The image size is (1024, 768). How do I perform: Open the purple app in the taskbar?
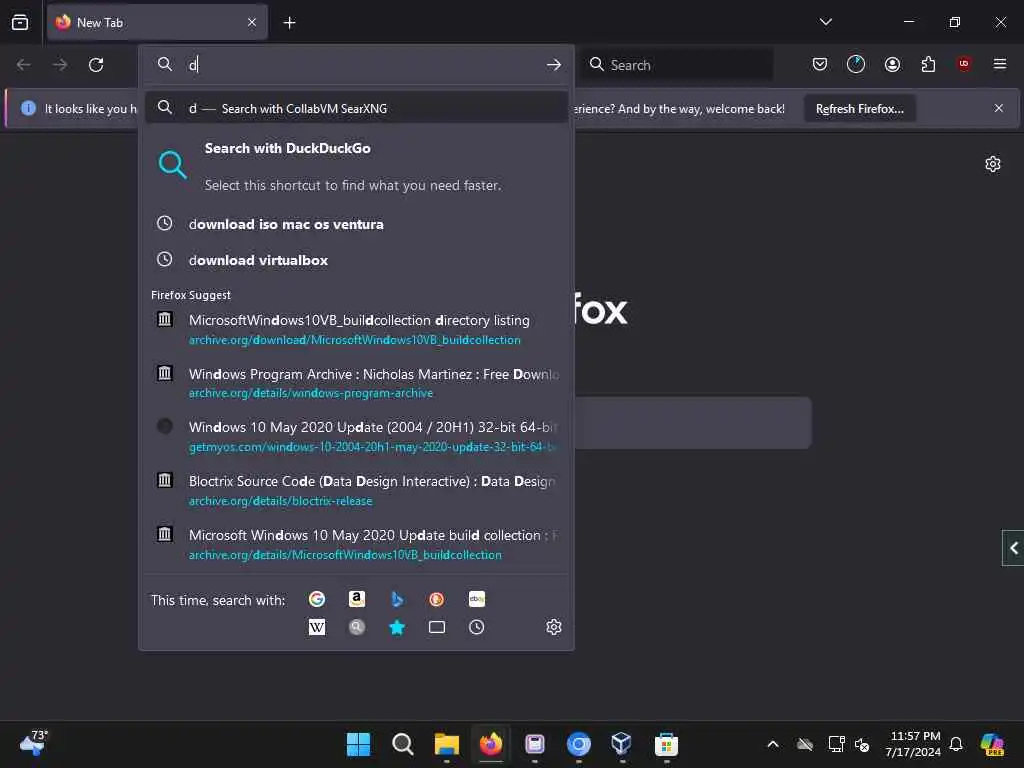(x=535, y=744)
